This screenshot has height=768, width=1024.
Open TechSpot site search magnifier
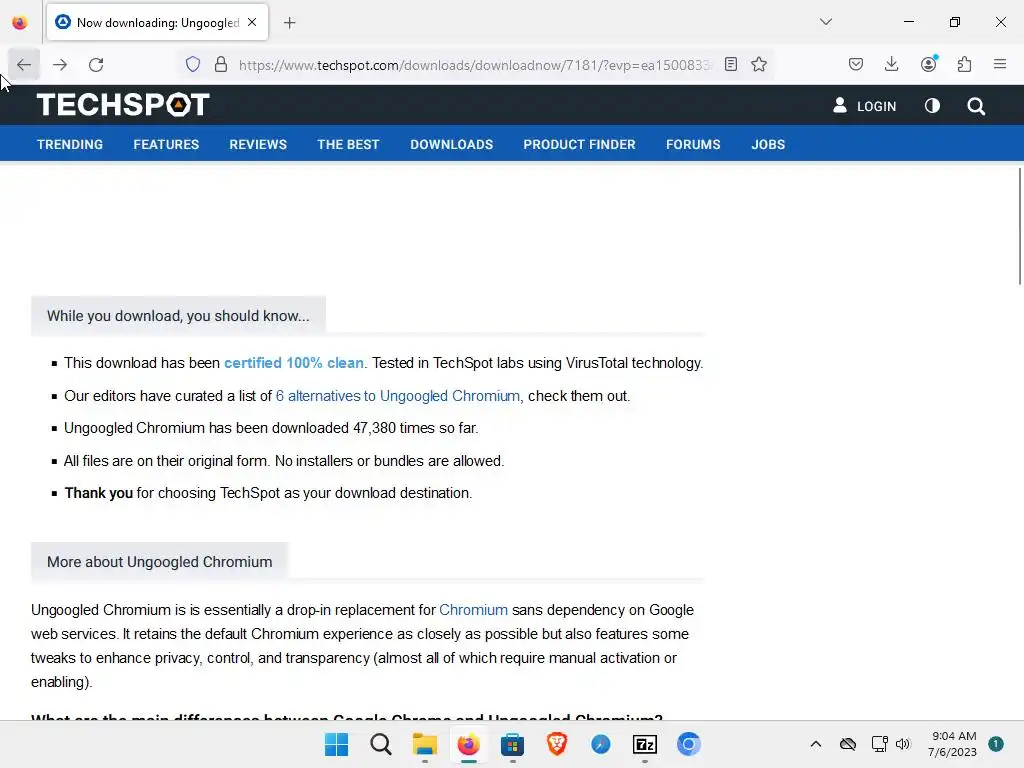pyautogui.click(x=976, y=106)
